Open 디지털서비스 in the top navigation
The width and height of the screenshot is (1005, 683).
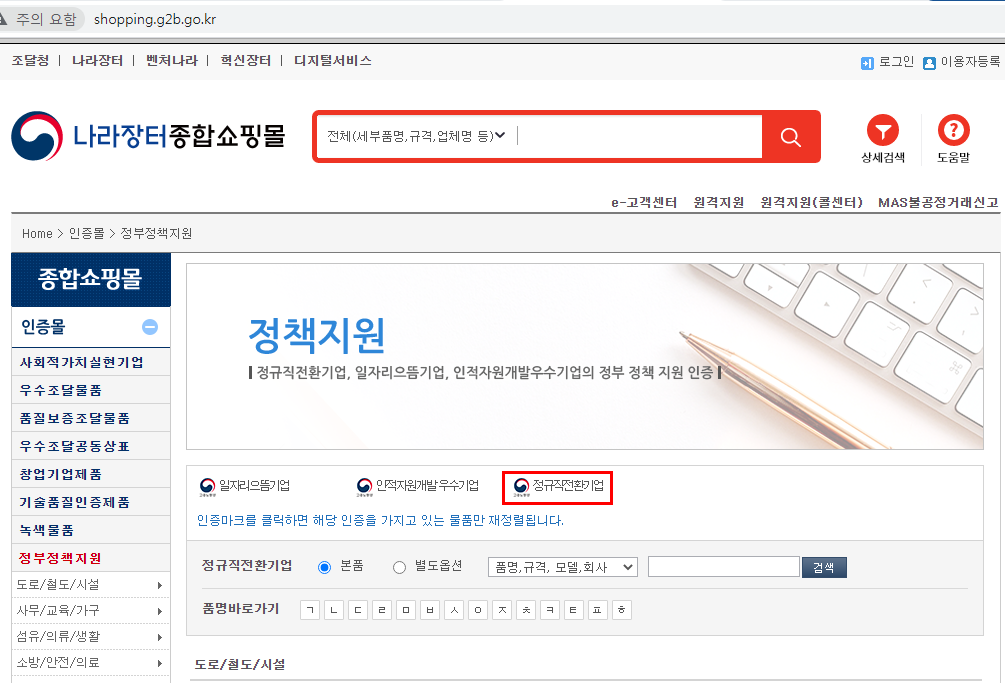[x=333, y=60]
